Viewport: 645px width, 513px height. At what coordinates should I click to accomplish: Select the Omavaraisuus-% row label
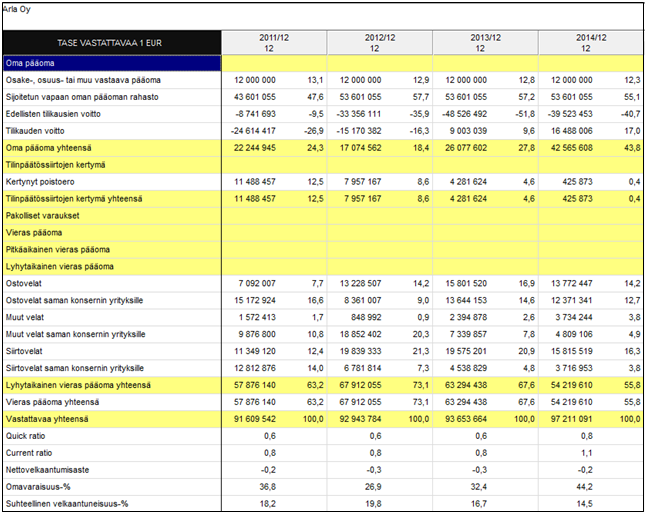tap(38, 487)
